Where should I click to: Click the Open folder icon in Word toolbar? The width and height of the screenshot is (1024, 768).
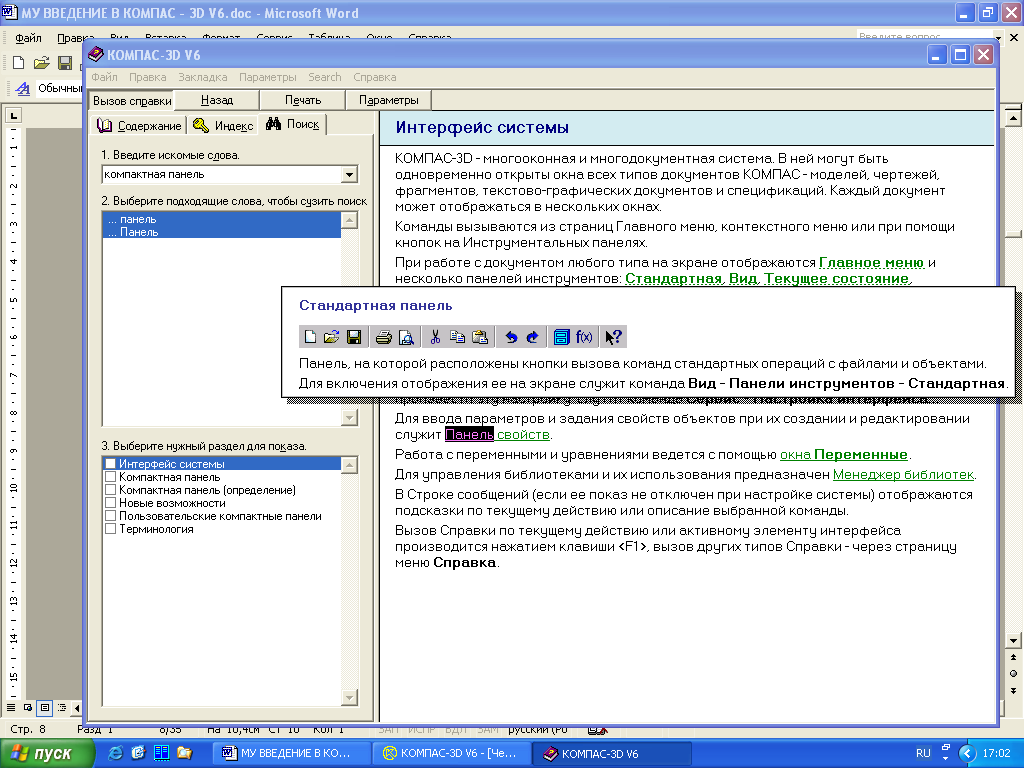coord(42,63)
